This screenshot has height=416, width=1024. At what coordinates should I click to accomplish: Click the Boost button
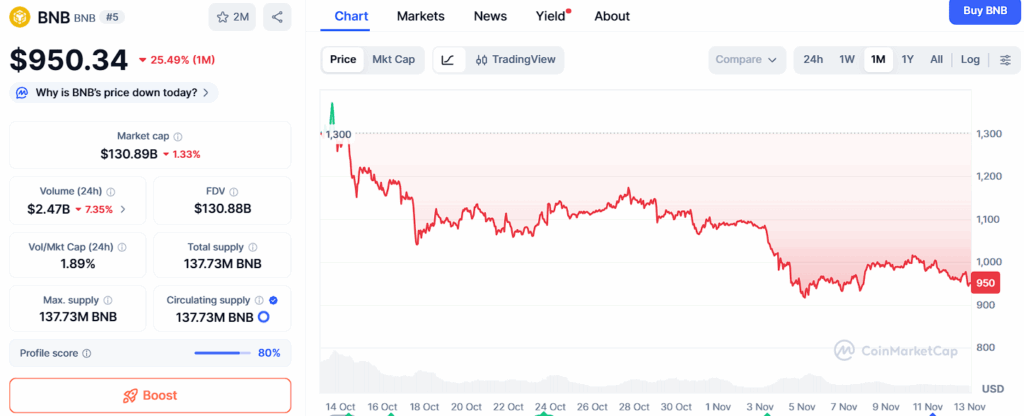click(150, 395)
